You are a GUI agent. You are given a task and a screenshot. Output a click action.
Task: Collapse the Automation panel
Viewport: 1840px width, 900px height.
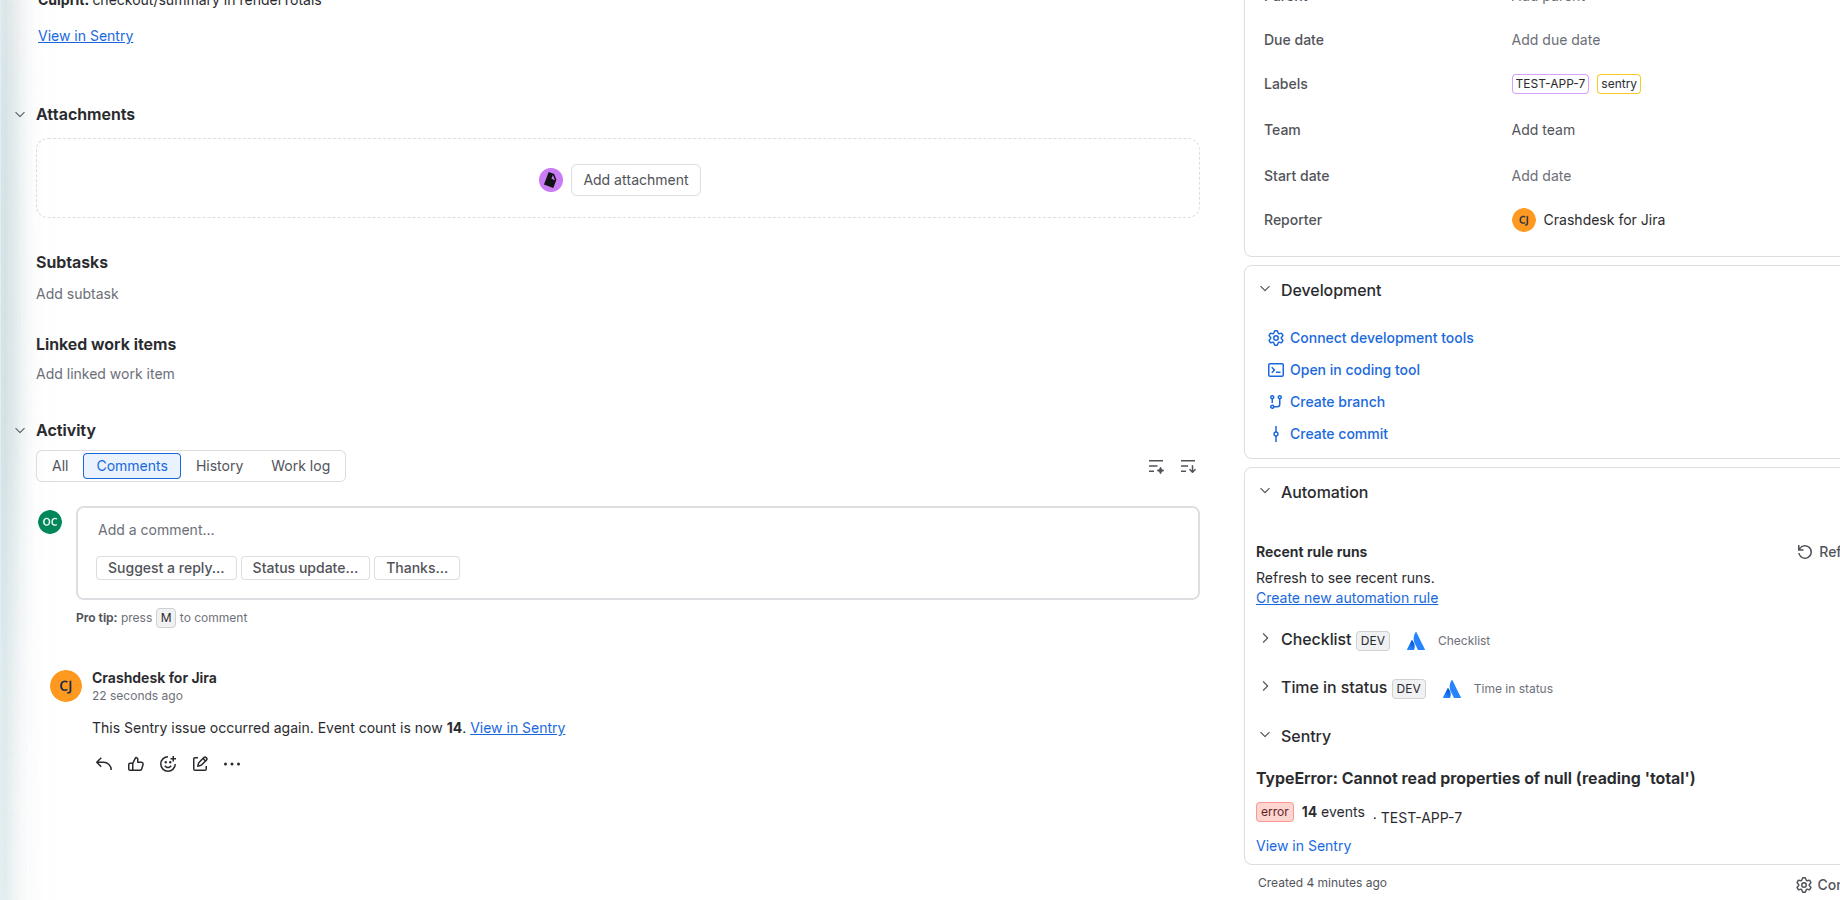click(x=1265, y=492)
